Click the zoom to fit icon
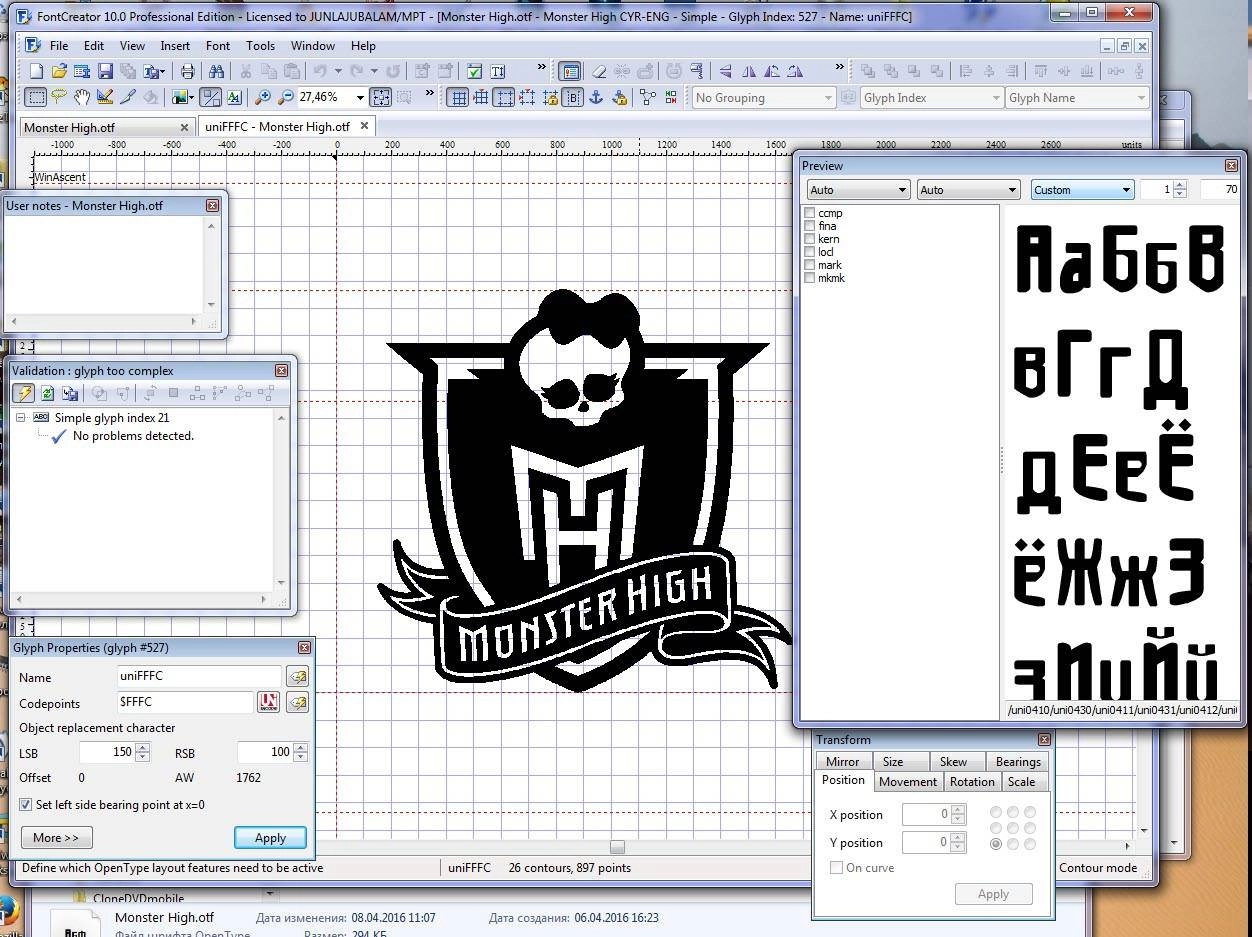This screenshot has height=937, width=1252. click(x=381, y=97)
